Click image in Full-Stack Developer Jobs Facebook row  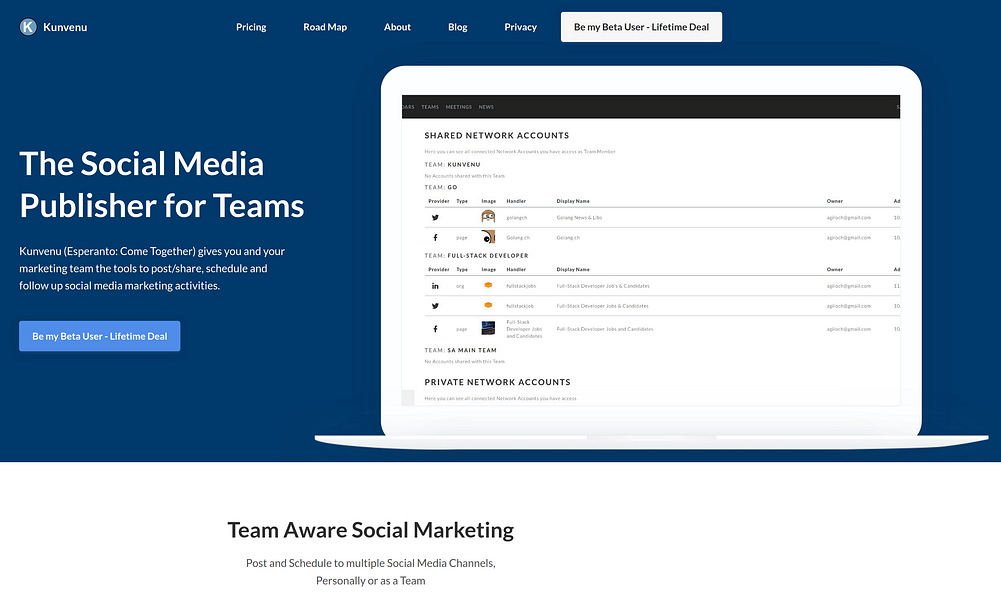(488, 328)
